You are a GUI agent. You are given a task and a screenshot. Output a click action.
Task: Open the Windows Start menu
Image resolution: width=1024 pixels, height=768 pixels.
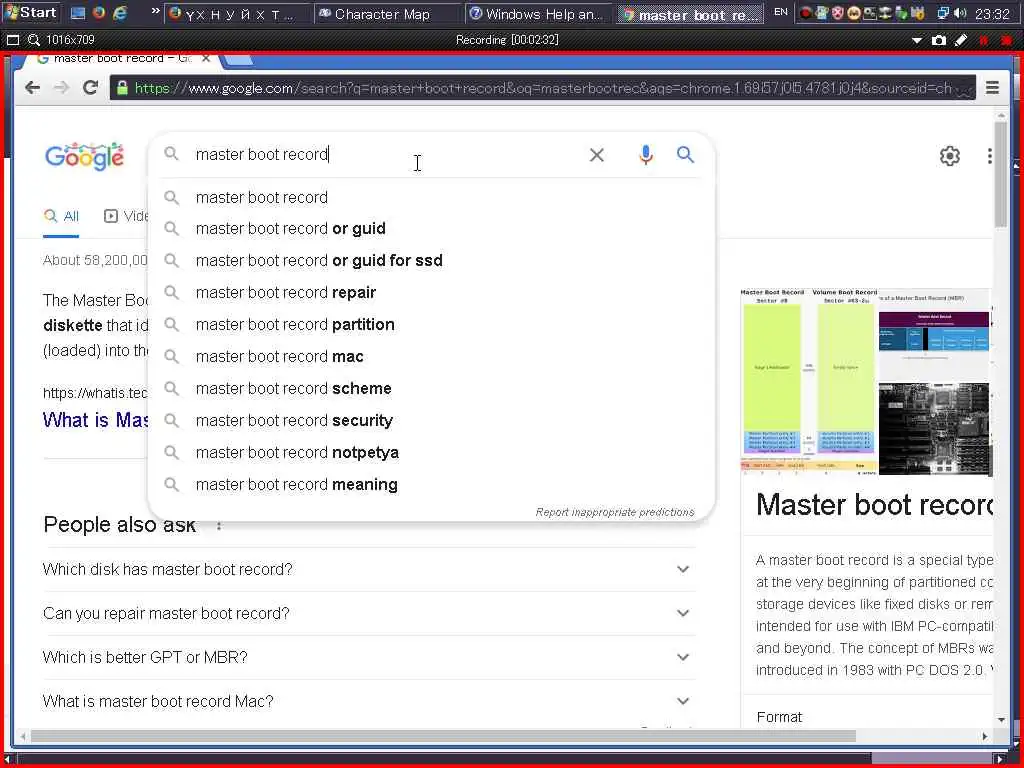click(x=31, y=12)
